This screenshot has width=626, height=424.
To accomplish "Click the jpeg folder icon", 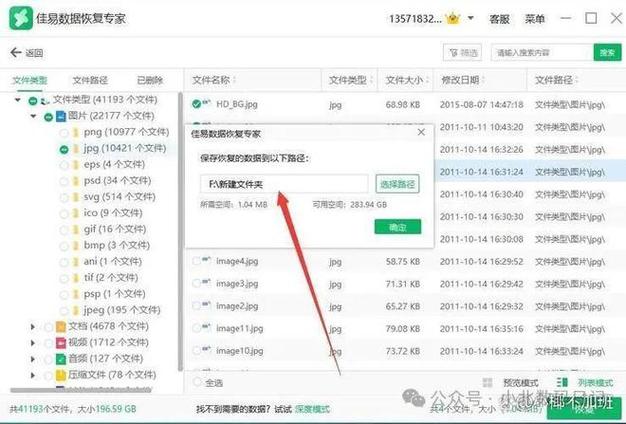I will coord(75,310).
